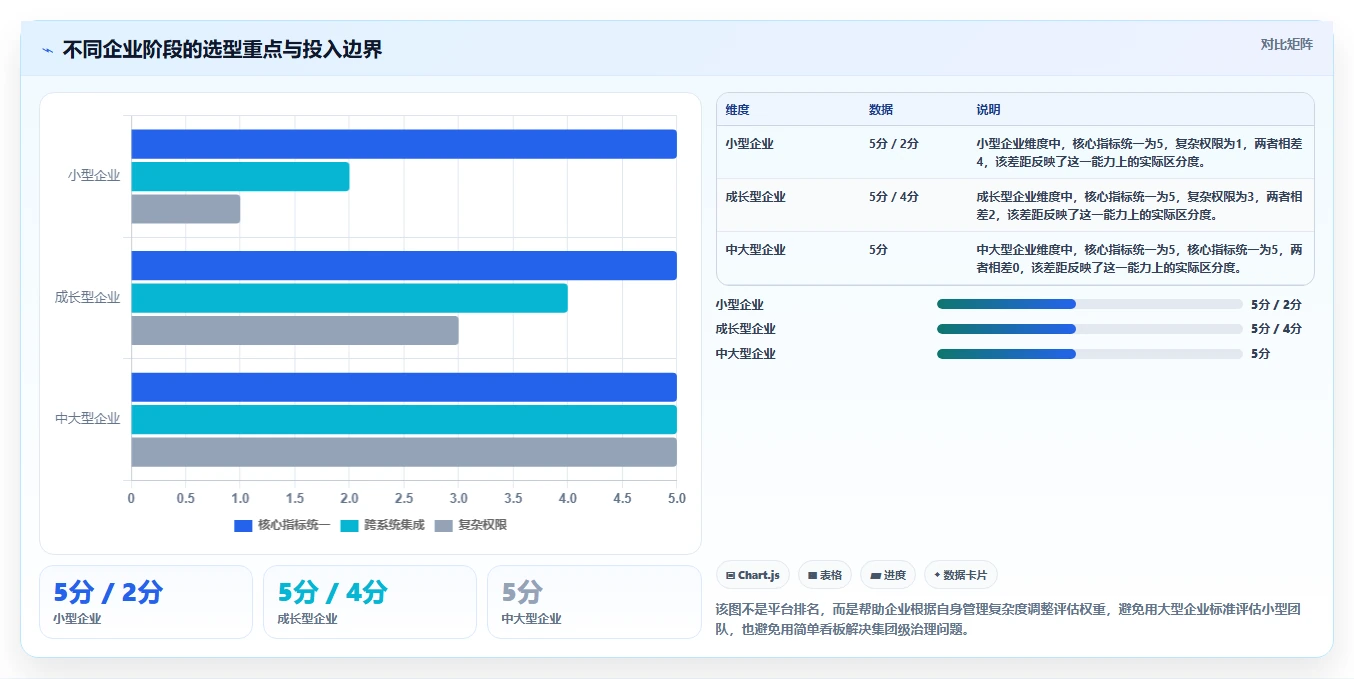The width and height of the screenshot is (1354, 679).
Task: Select the 中大型企业 table row cell
Action: [755, 250]
